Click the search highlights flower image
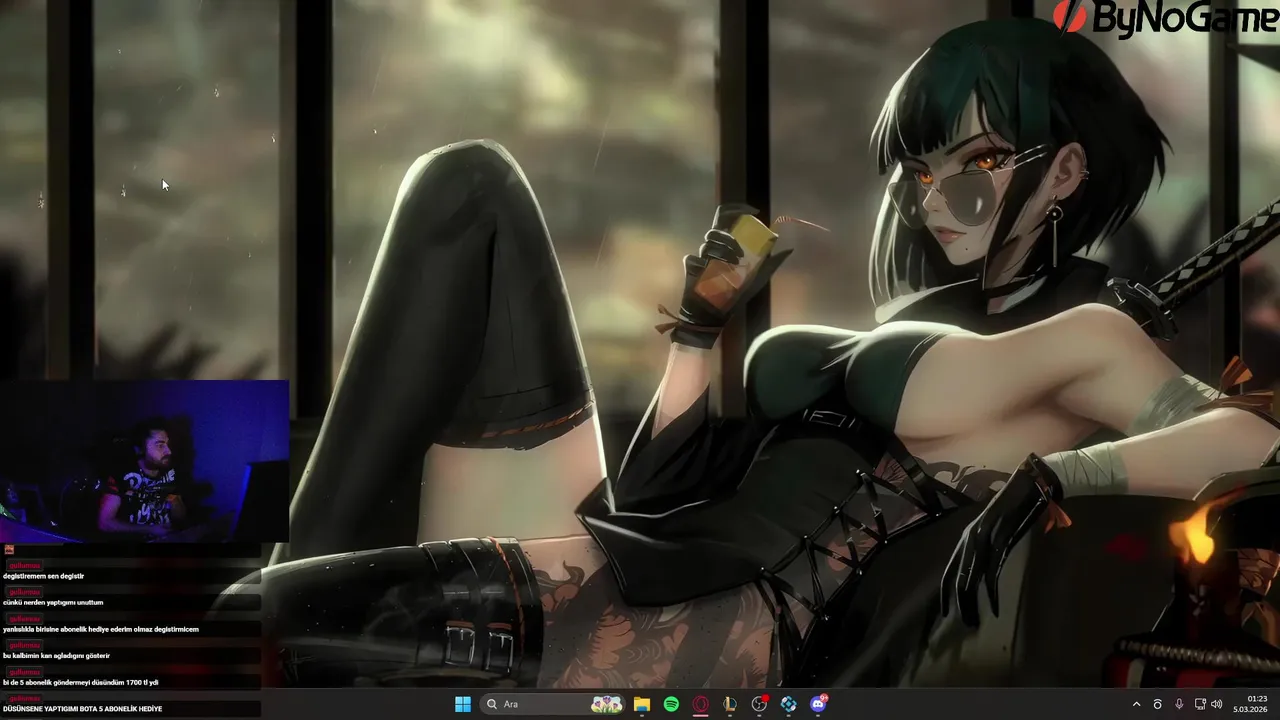The height and width of the screenshot is (720, 1280). coord(606,704)
